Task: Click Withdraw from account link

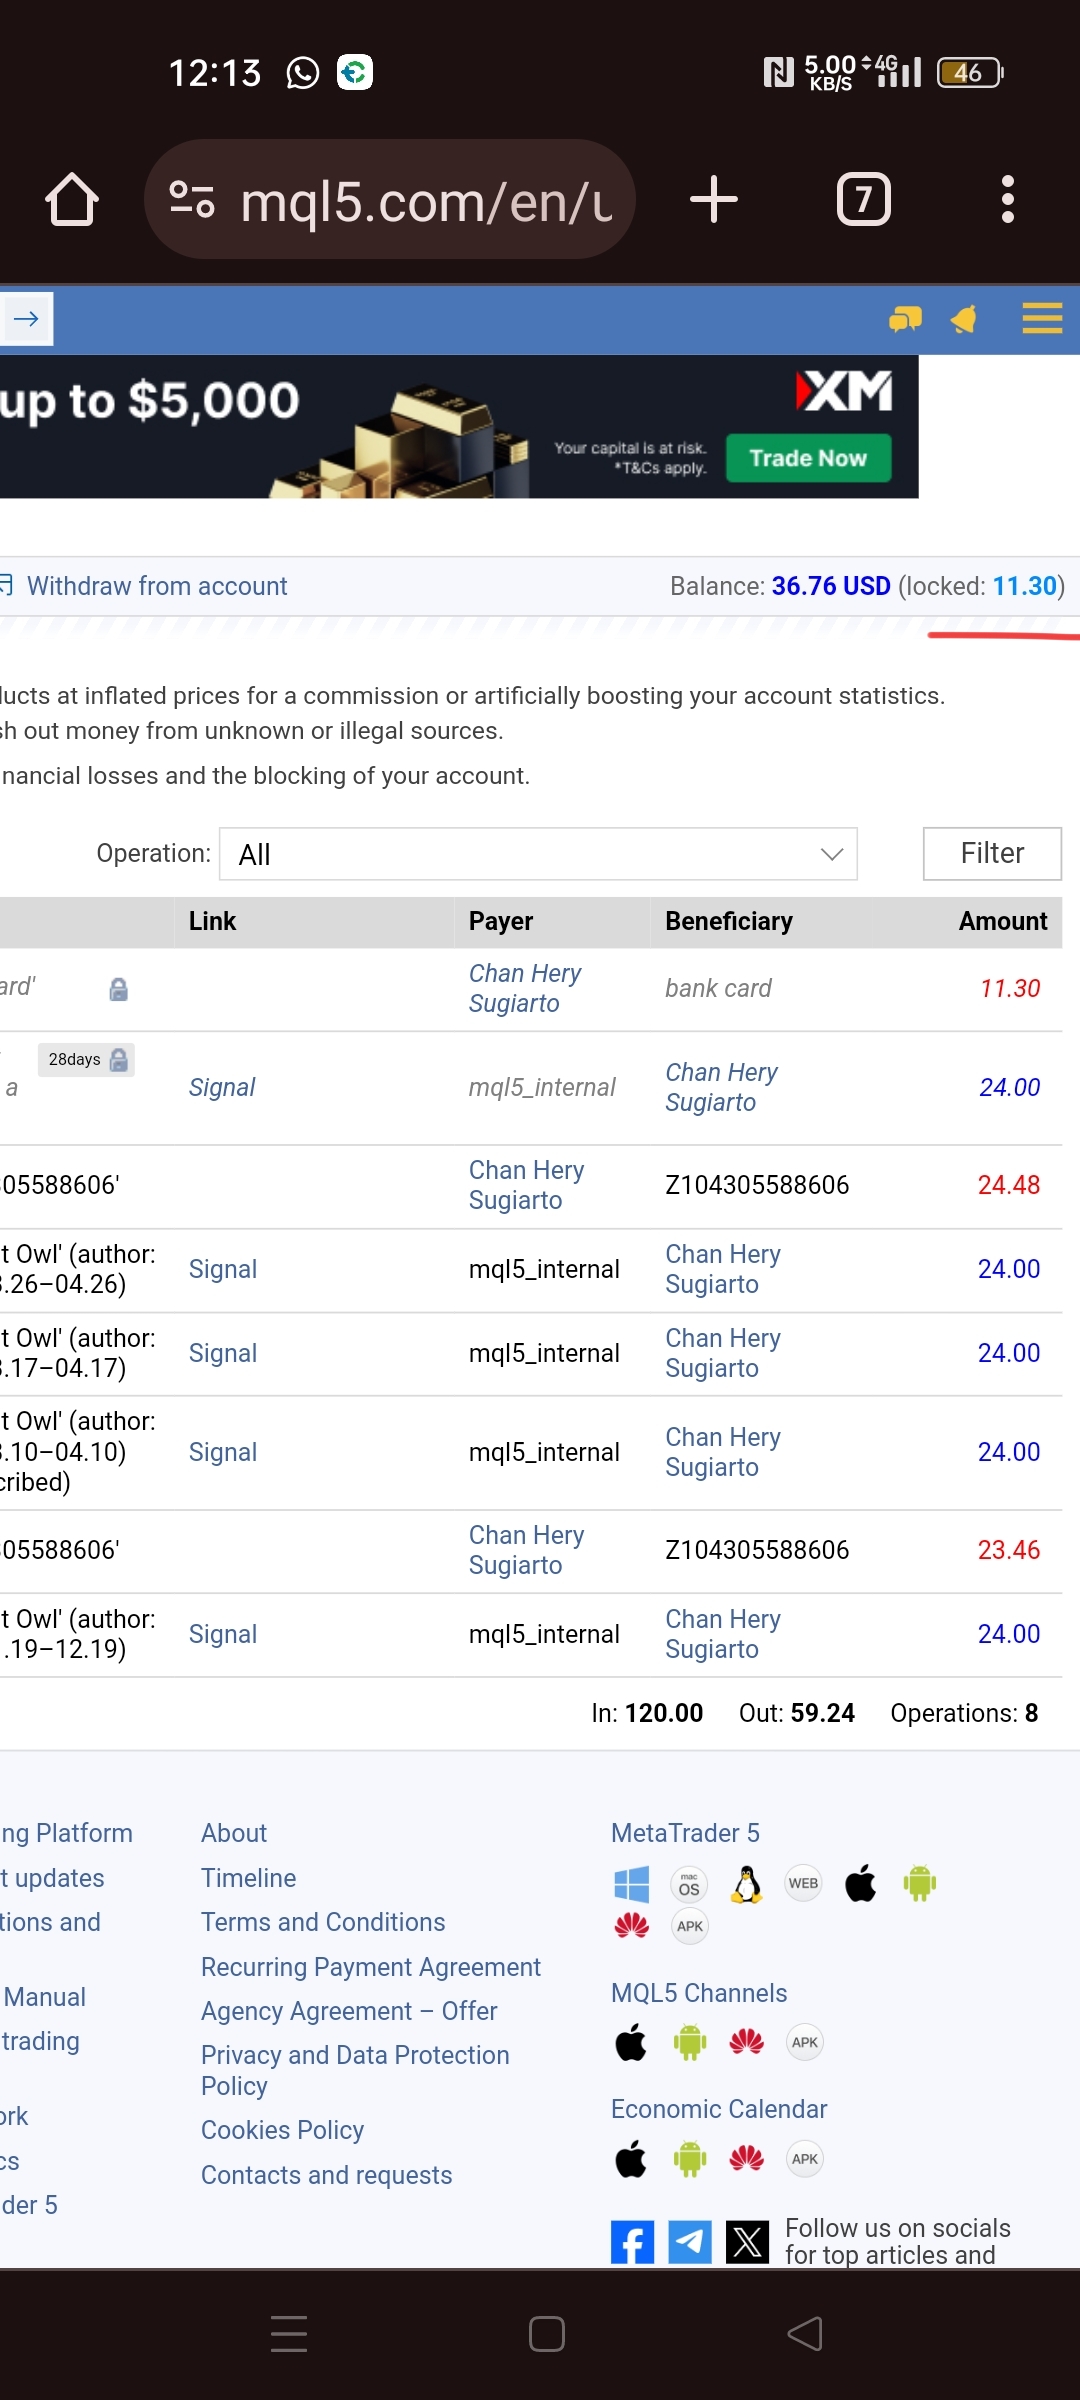Action: pyautogui.click(x=157, y=586)
